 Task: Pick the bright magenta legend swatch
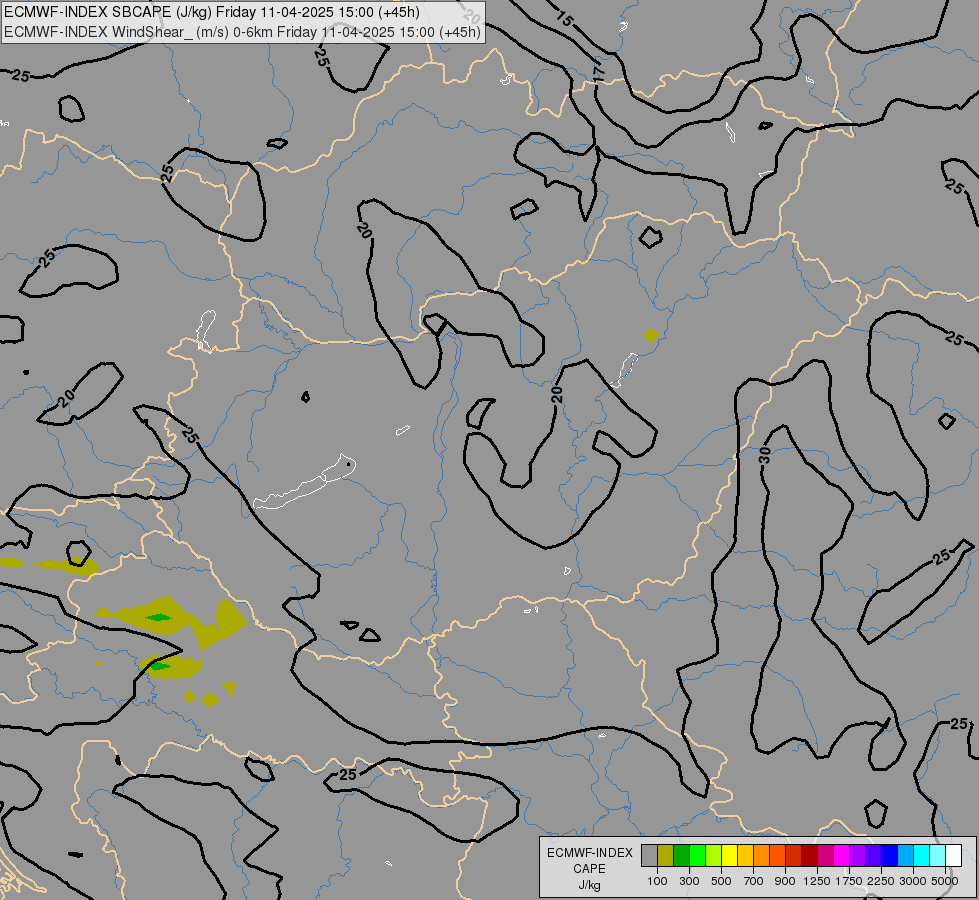pos(842,856)
